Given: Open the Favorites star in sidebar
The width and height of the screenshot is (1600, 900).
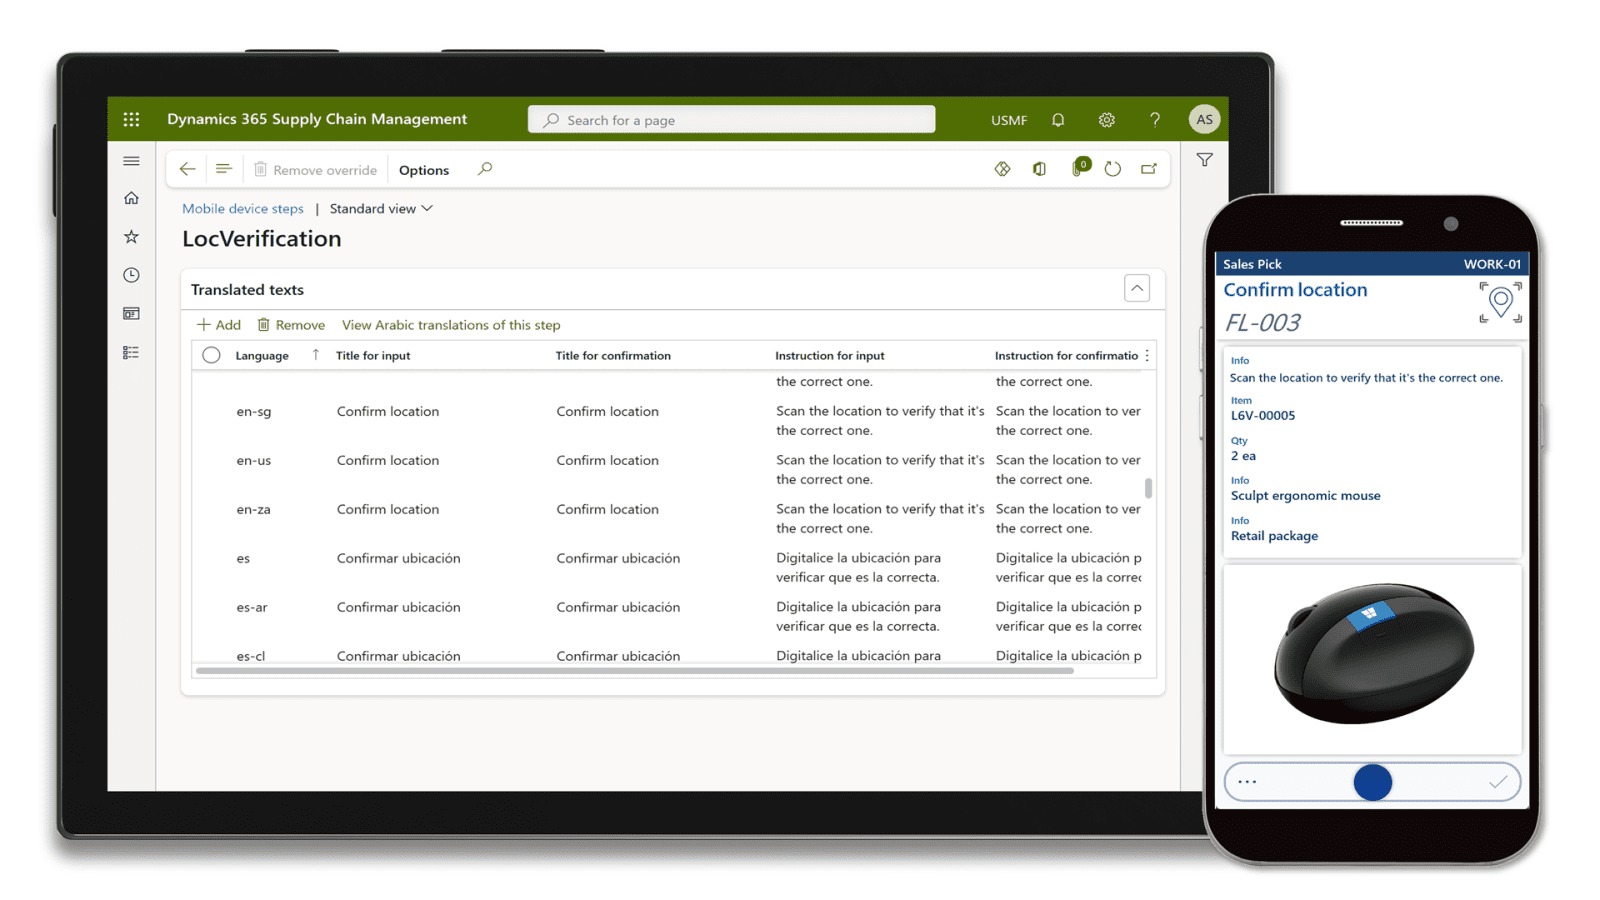Looking at the screenshot, I should [x=131, y=237].
